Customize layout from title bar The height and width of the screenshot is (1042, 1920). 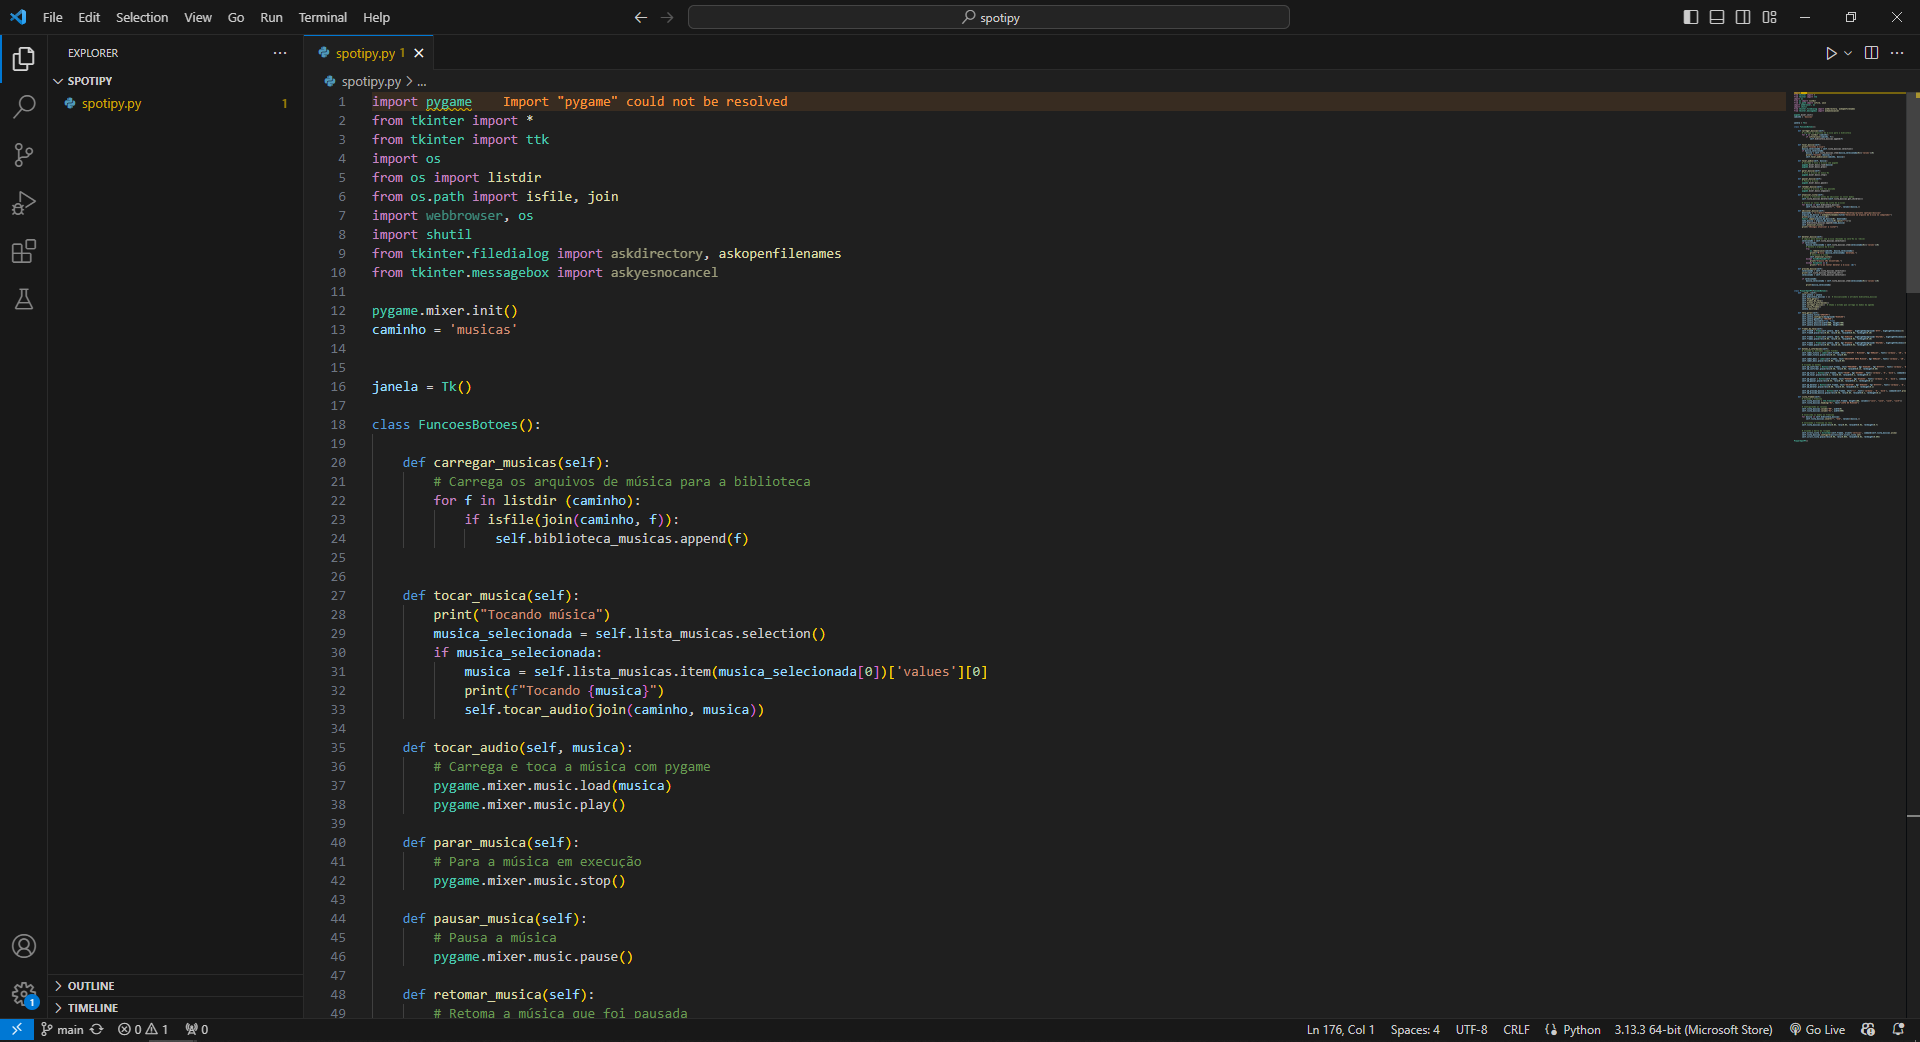click(x=1769, y=17)
